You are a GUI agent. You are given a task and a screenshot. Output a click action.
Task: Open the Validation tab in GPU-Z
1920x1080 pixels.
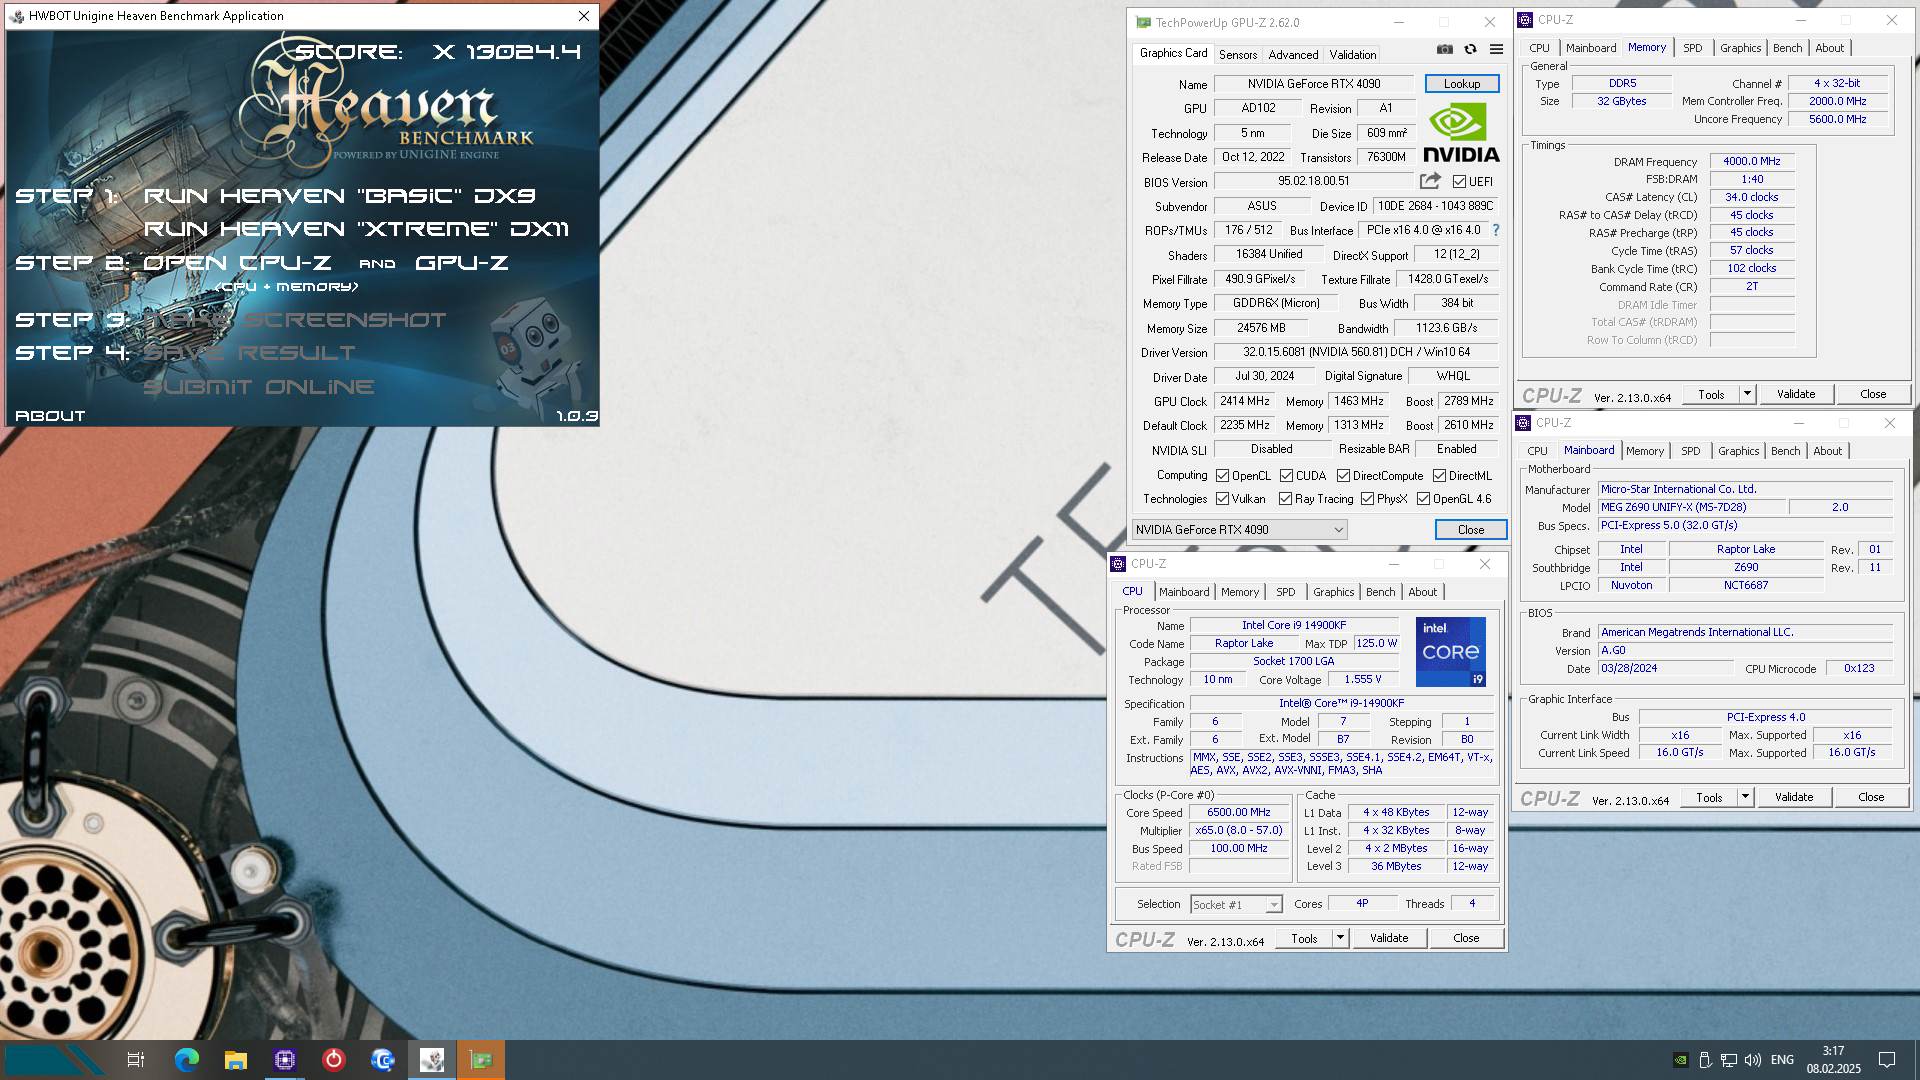(x=1353, y=55)
